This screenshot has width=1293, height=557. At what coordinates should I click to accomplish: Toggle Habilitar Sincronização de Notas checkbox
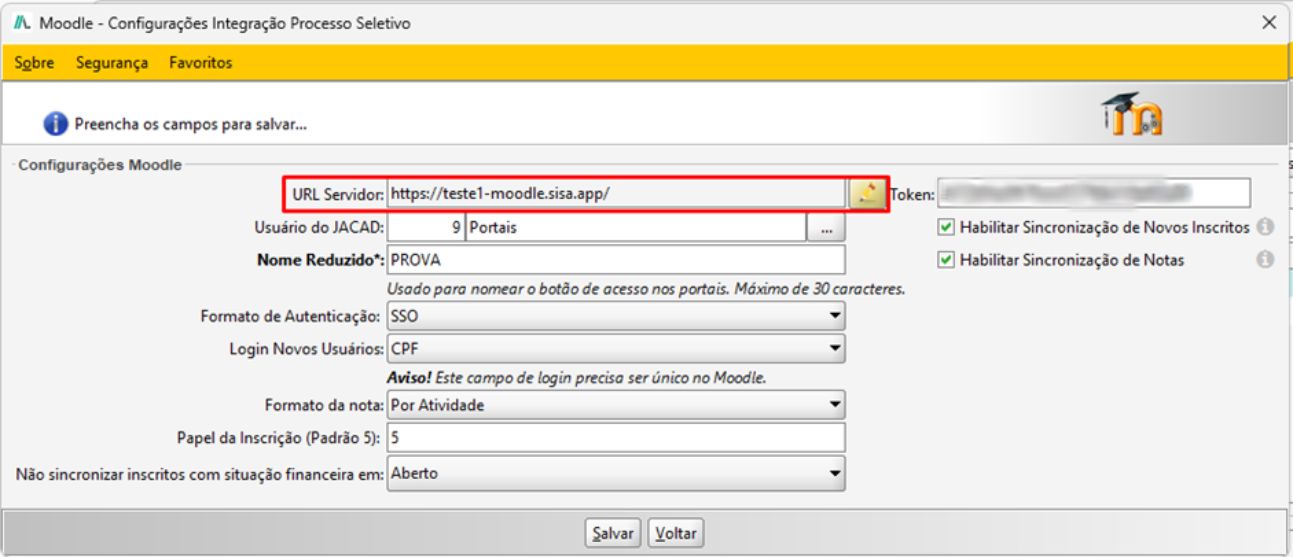click(x=946, y=260)
